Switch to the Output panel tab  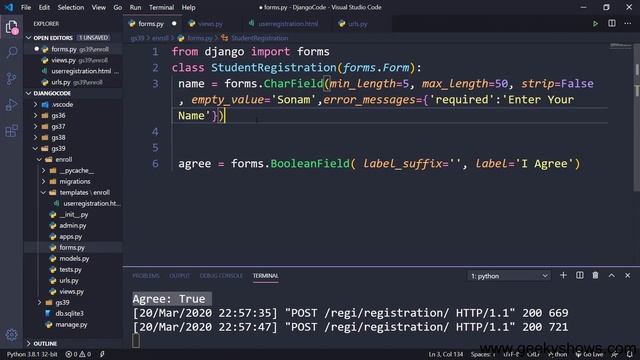pos(180,276)
